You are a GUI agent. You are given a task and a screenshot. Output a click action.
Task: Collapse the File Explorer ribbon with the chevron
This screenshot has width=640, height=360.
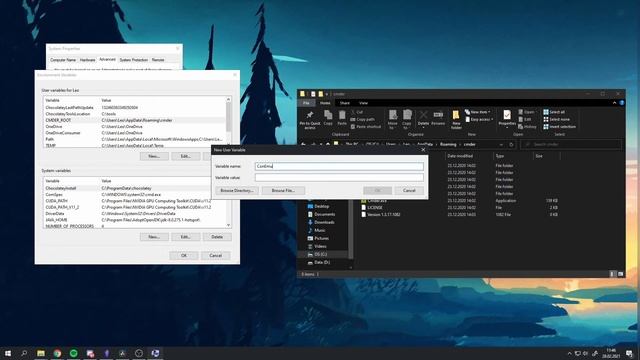point(614,103)
